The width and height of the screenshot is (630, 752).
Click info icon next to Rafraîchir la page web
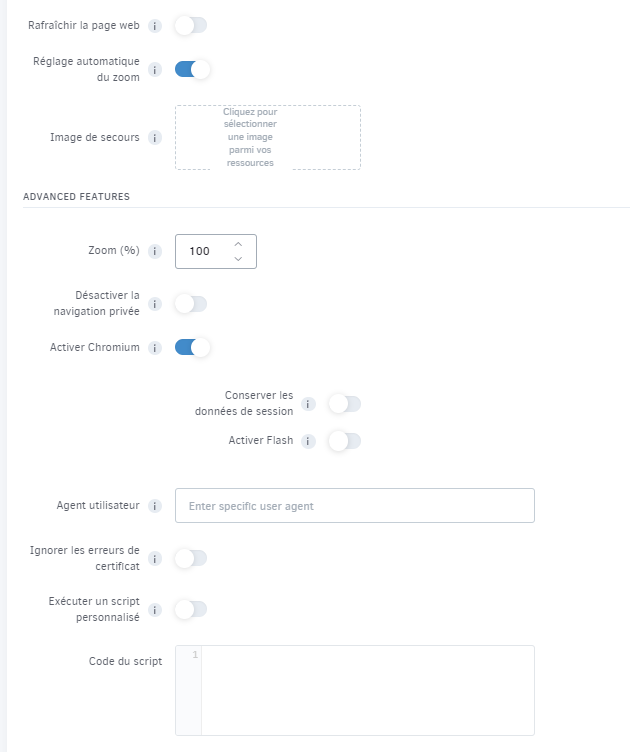point(154,26)
